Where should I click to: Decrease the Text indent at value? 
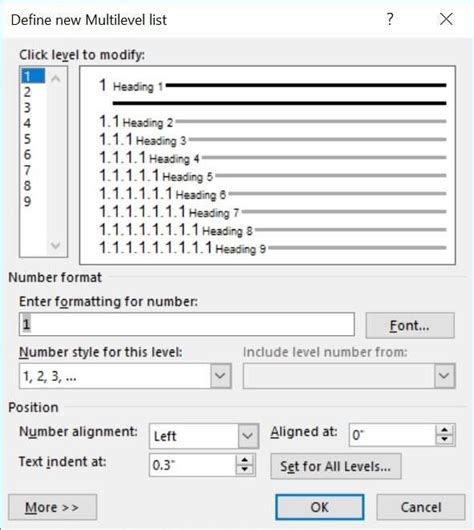tap(244, 470)
